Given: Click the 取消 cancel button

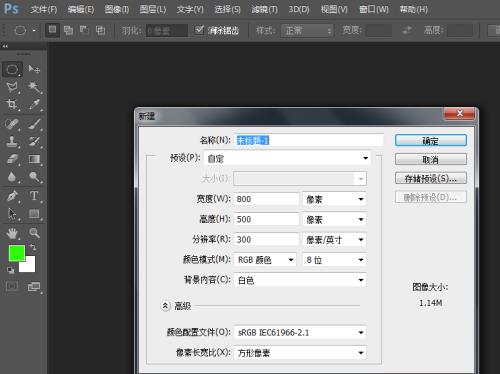Looking at the screenshot, I should pos(431,160).
